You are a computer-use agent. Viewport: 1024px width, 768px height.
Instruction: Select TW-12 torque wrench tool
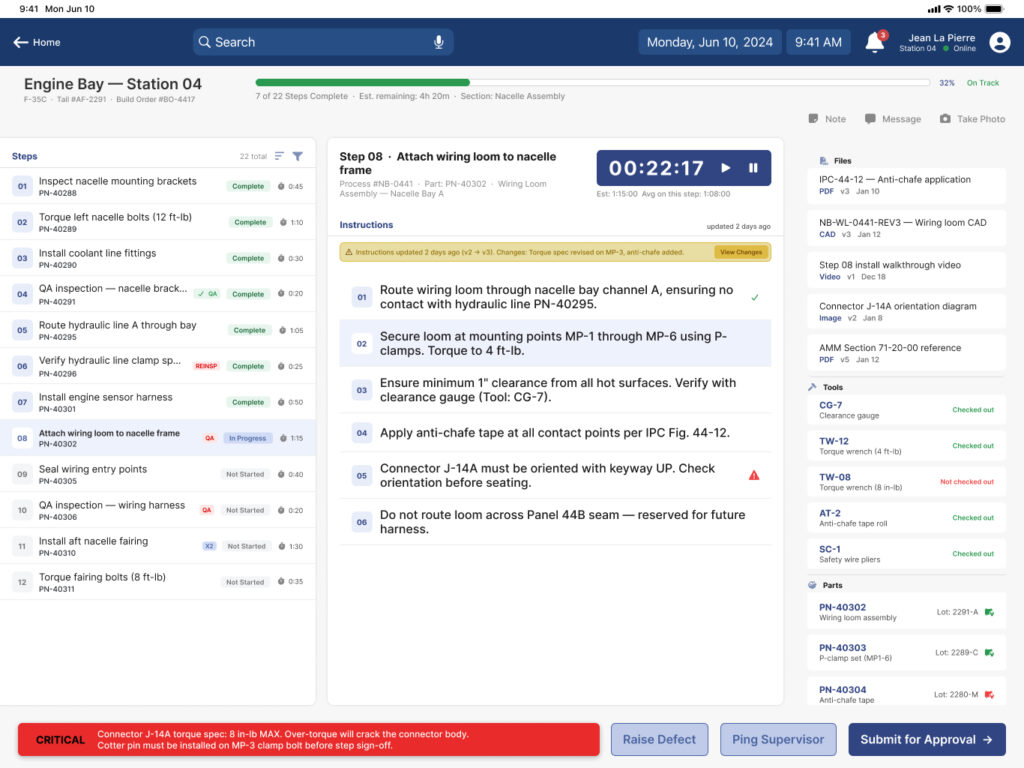[x=906, y=446]
